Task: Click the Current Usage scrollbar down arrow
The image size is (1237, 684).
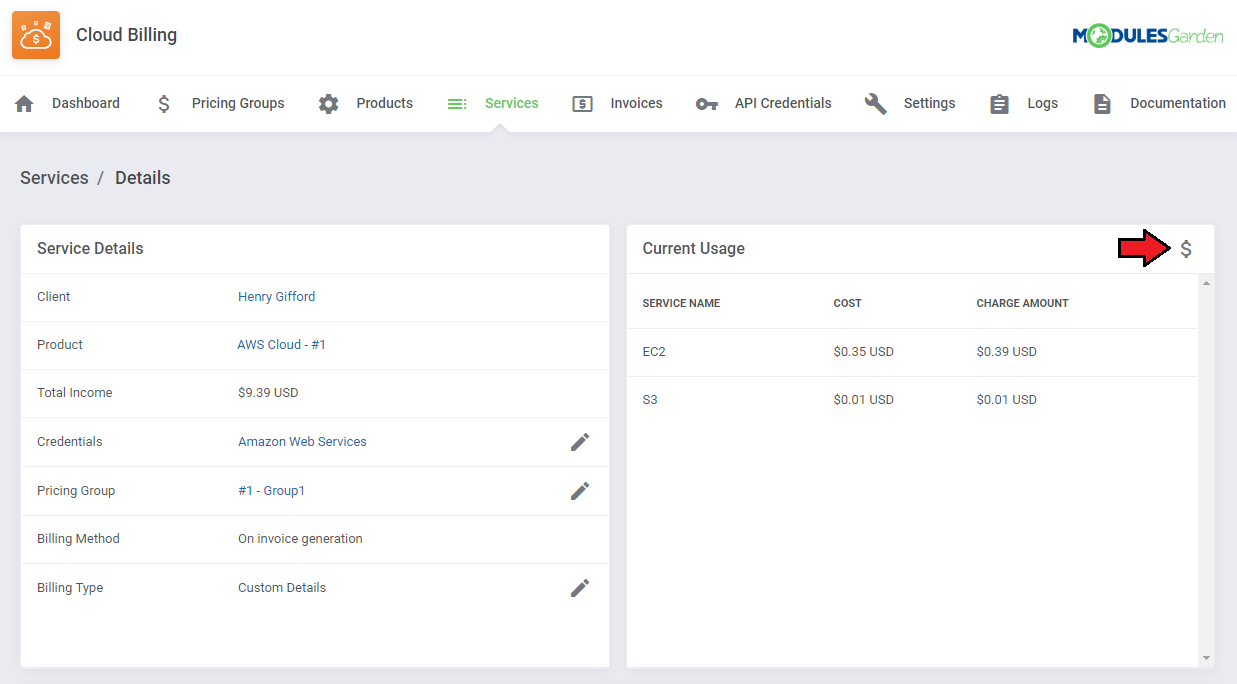Action: 1206,658
